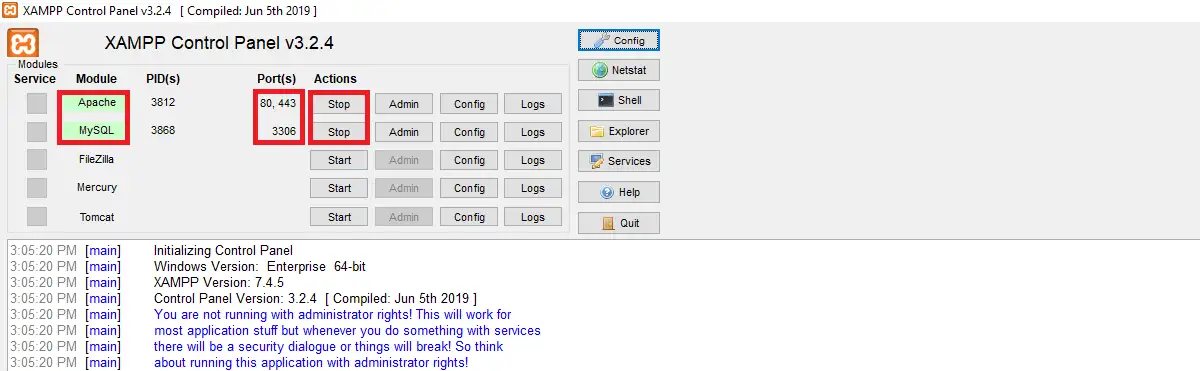Image resolution: width=1200 pixels, height=371 pixels.
Task: Click the XAMPP orange logo icon
Action: click(22, 44)
